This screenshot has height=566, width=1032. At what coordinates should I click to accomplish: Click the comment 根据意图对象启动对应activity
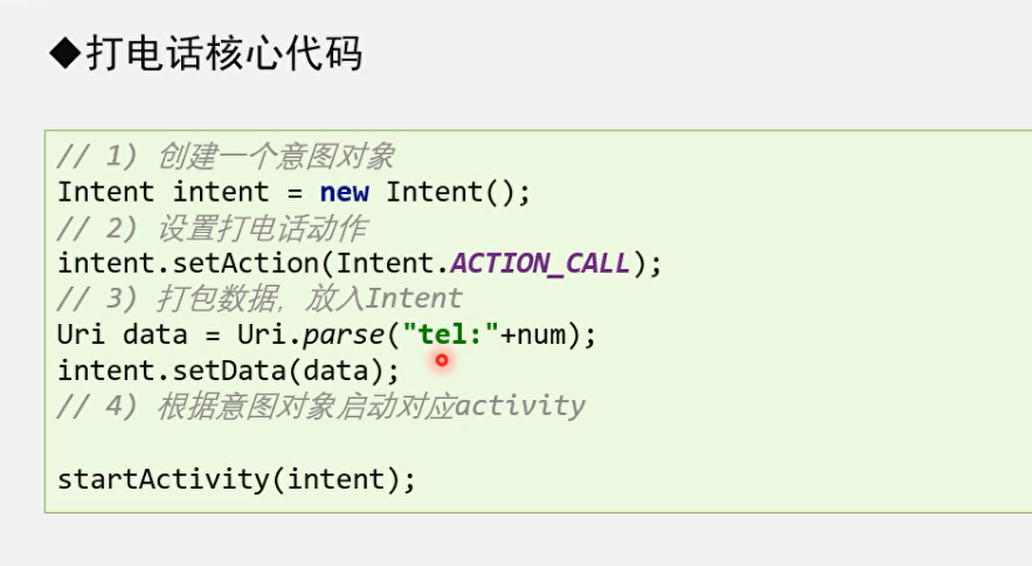tap(371, 406)
